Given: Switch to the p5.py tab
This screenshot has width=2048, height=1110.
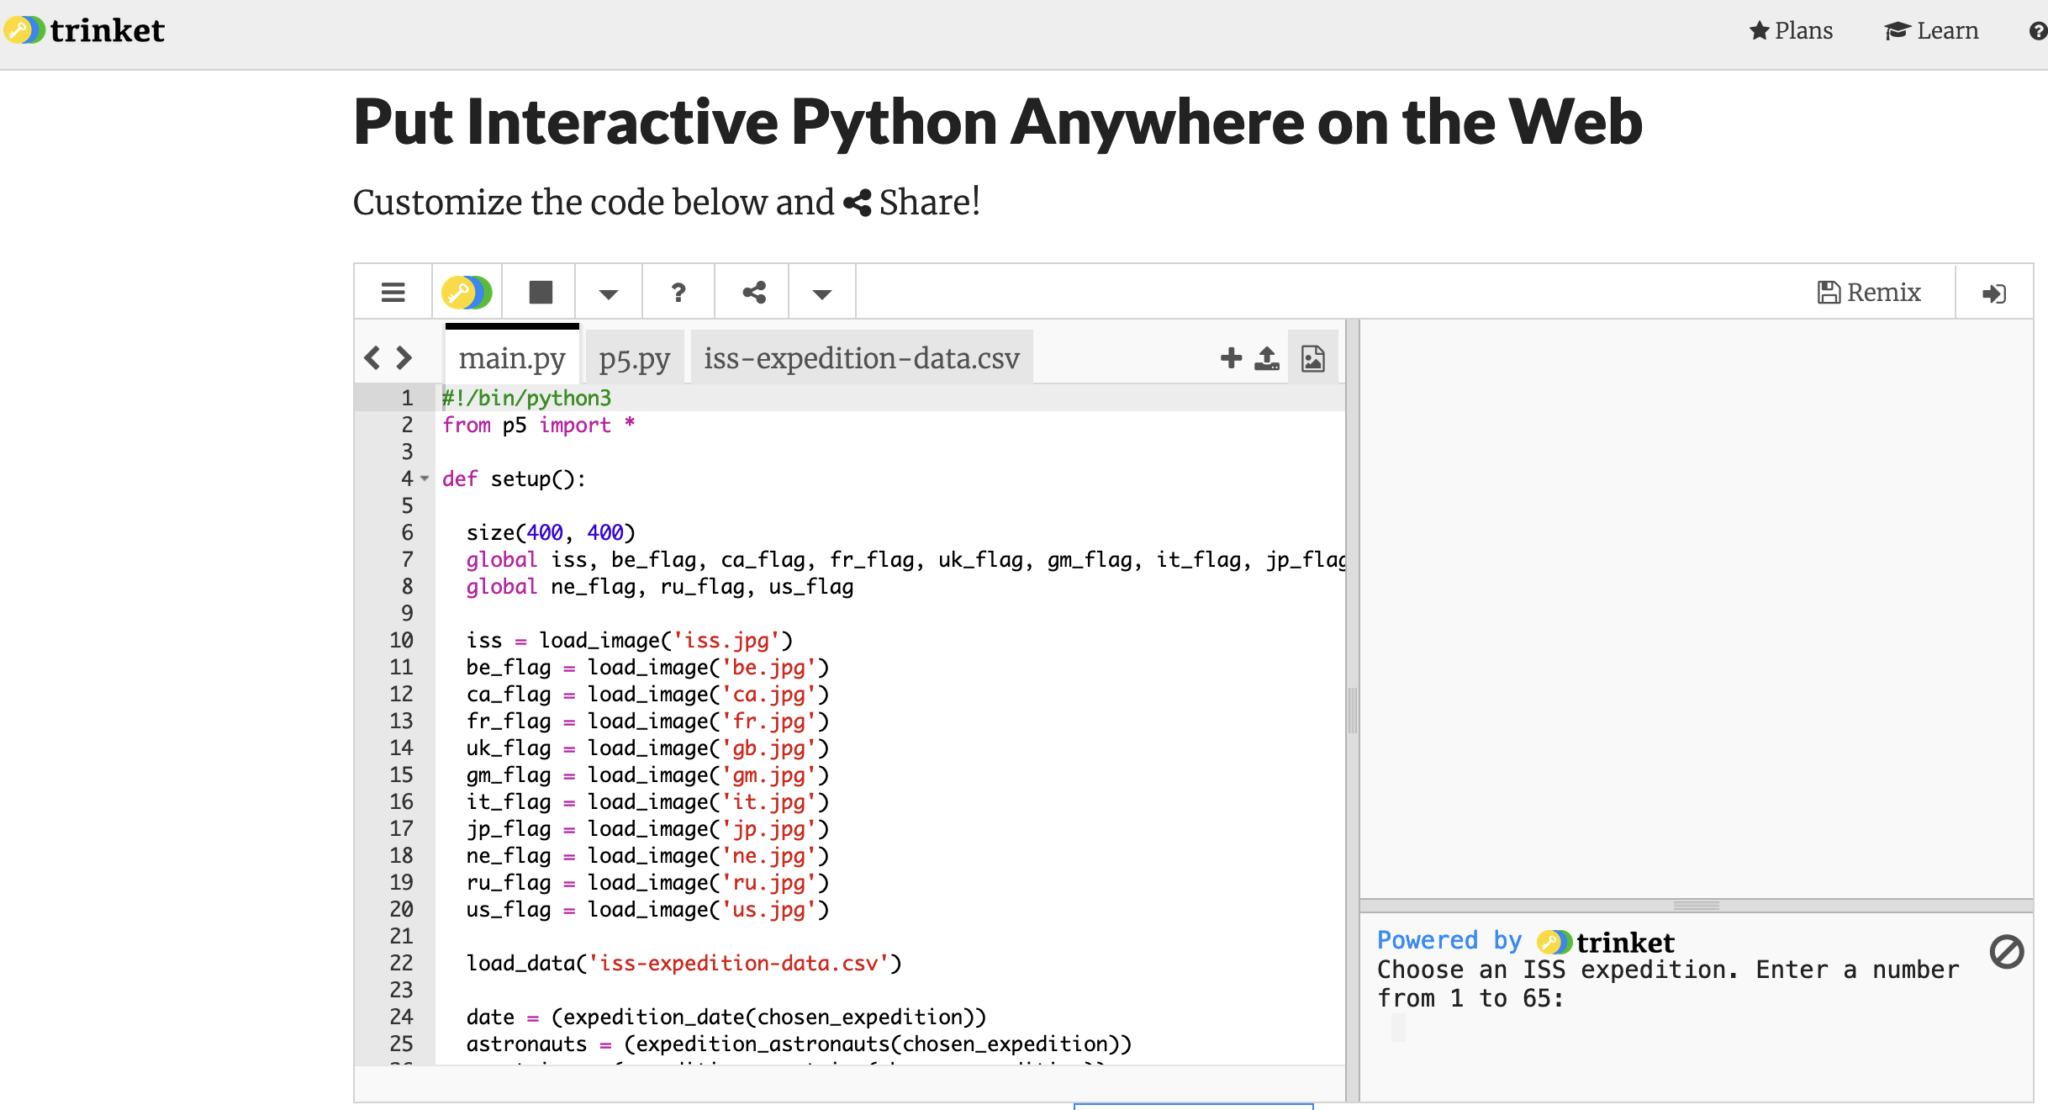Looking at the screenshot, I should pos(634,358).
